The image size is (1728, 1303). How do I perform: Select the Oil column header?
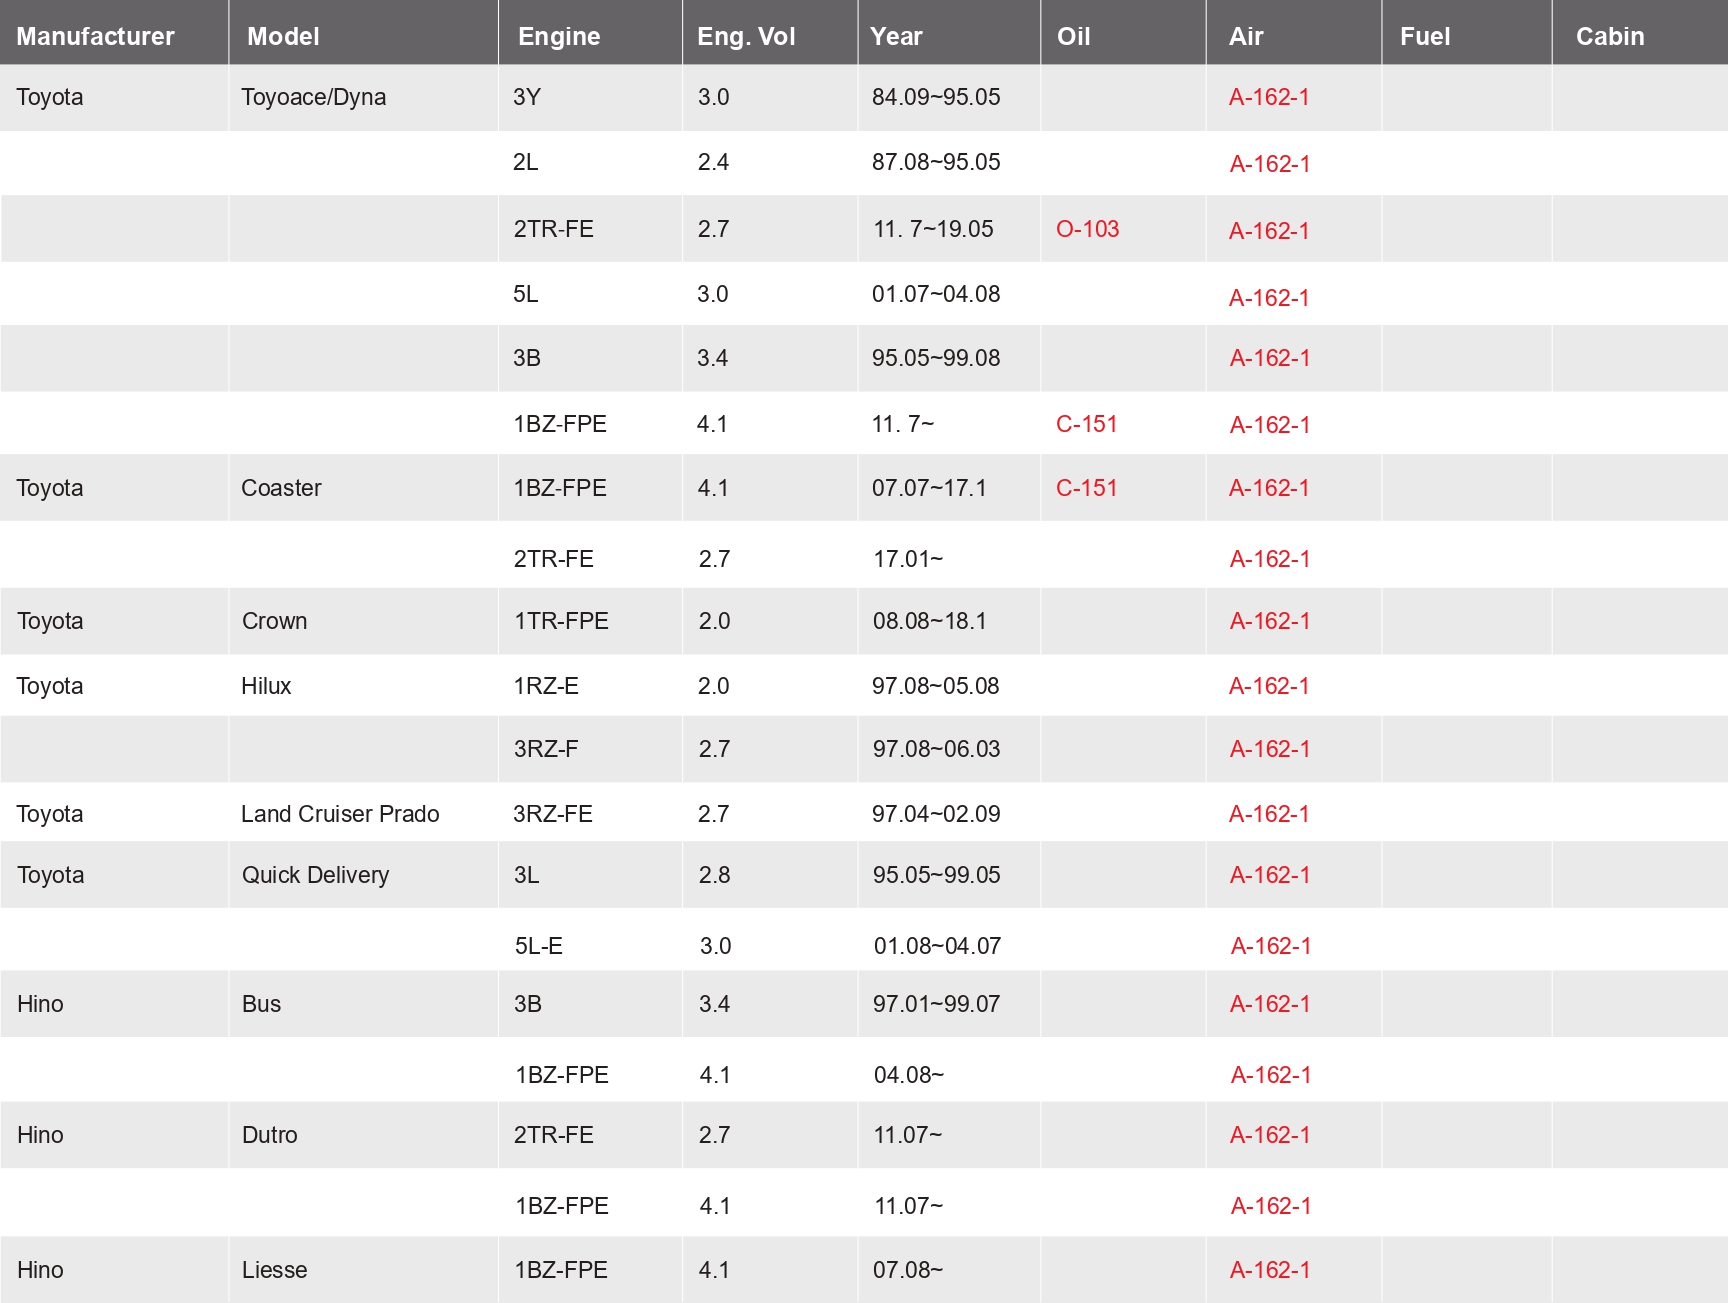[1073, 36]
